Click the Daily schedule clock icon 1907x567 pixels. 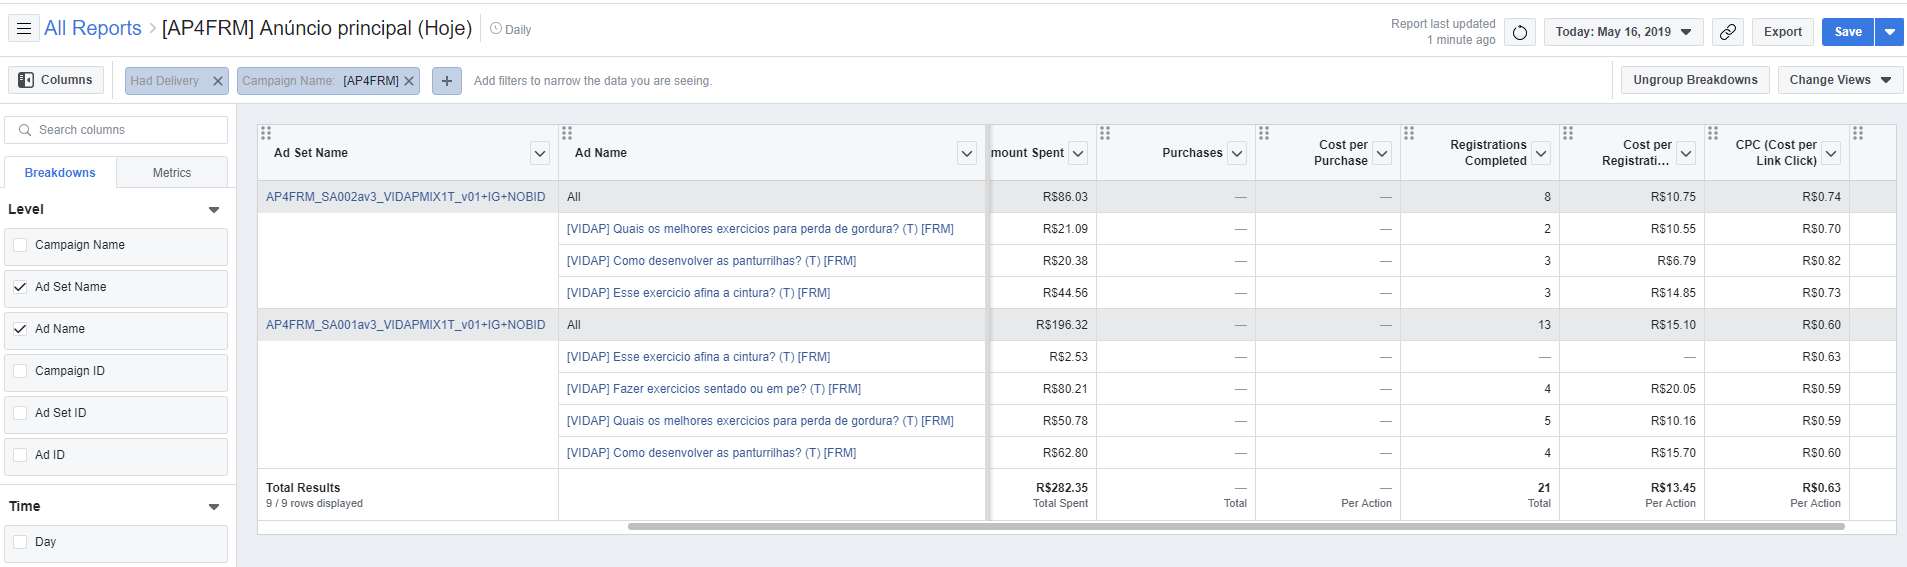tap(496, 29)
